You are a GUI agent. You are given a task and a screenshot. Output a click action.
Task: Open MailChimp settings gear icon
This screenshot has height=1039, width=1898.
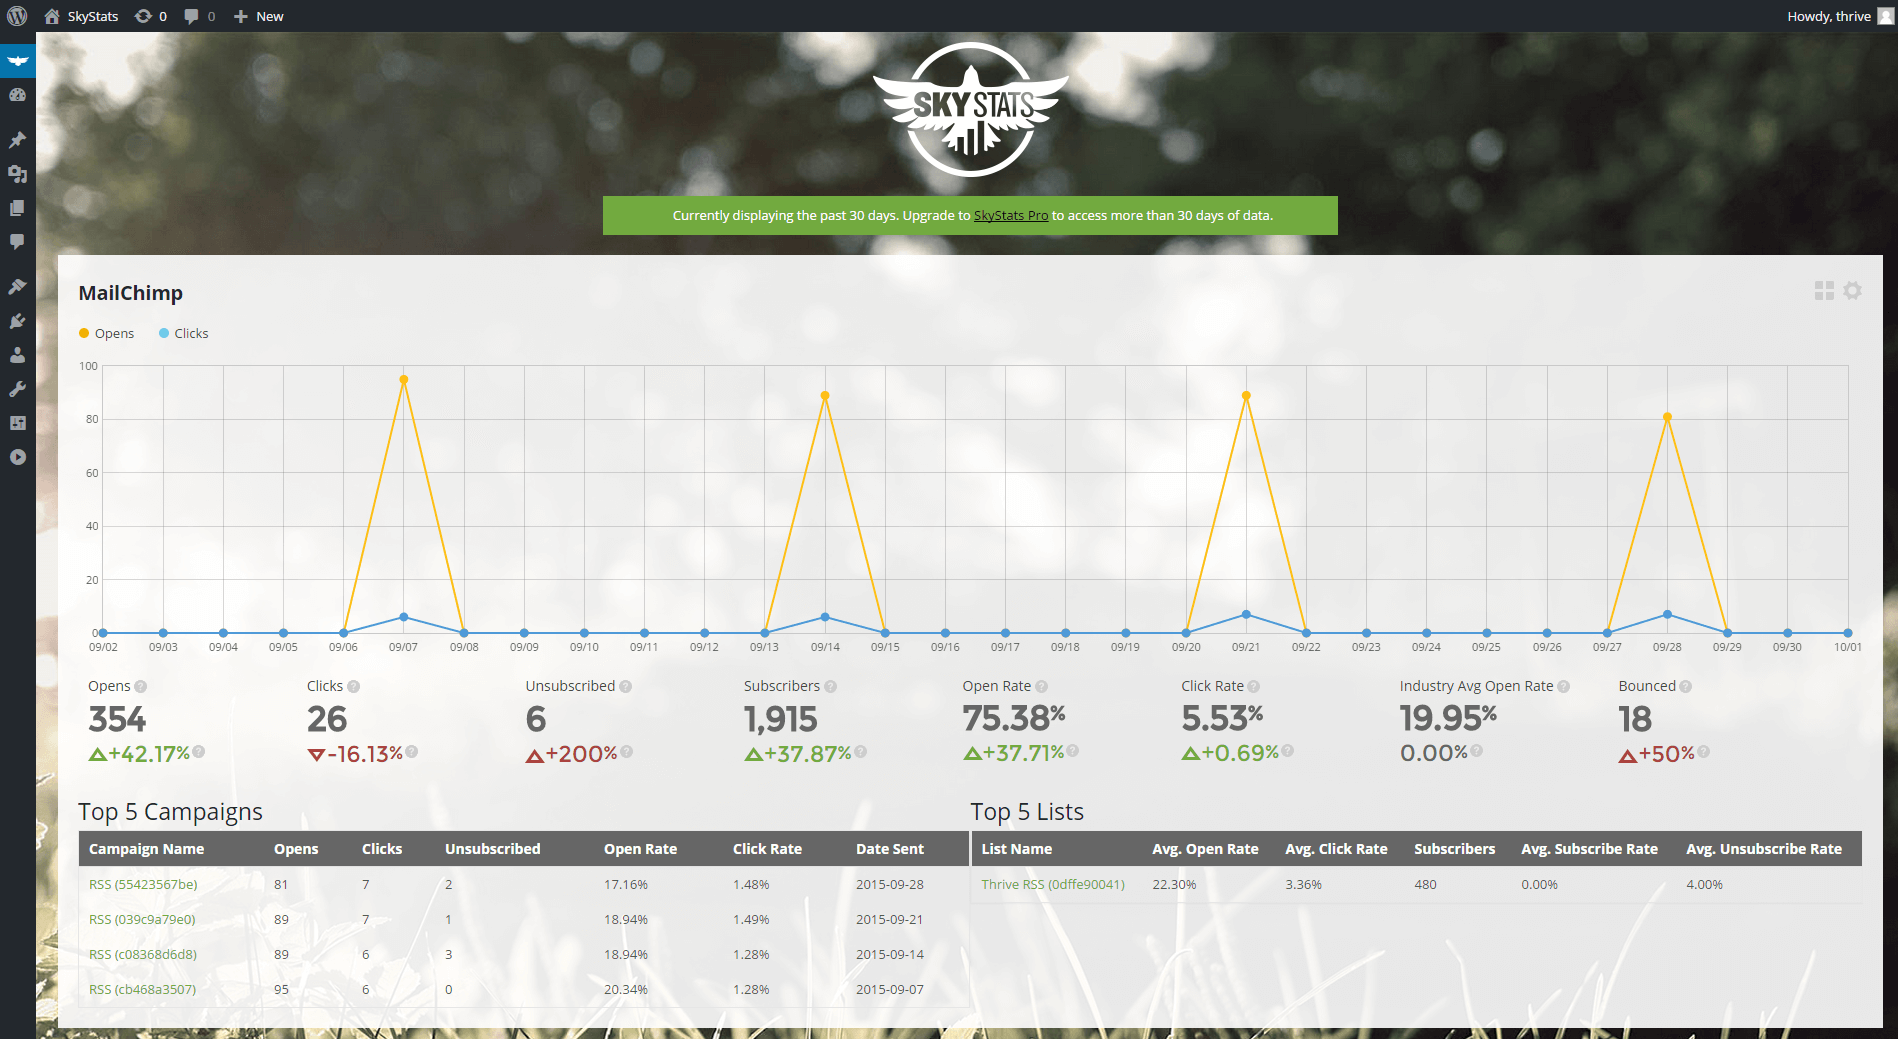(1852, 291)
